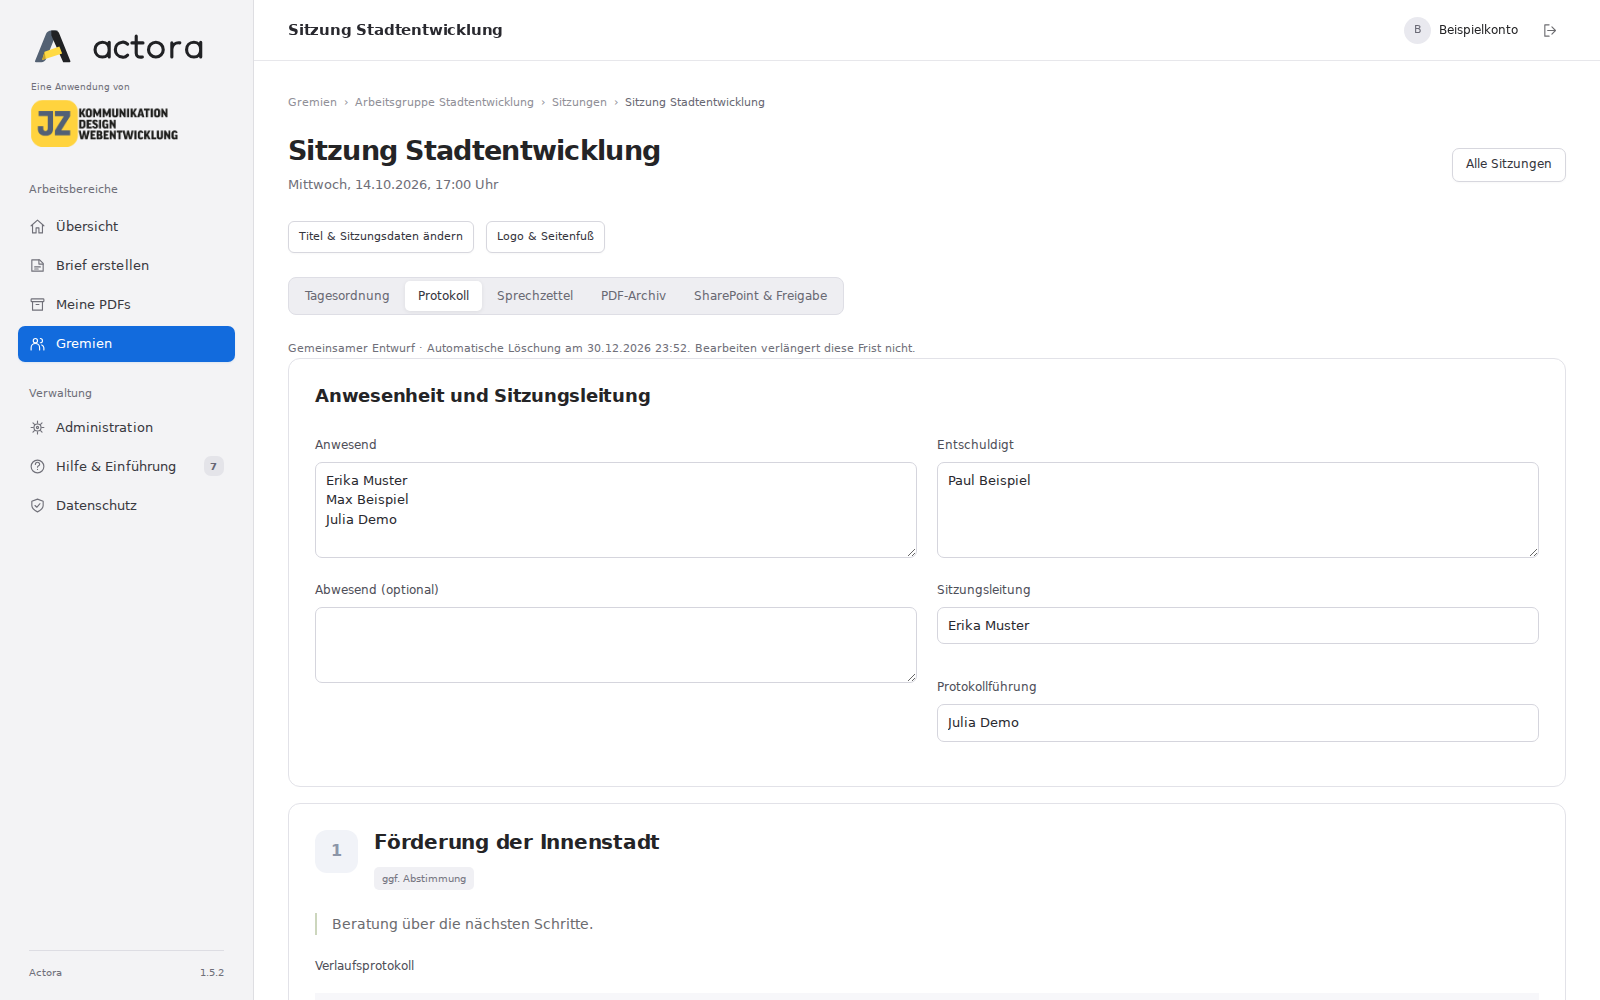This screenshot has width=1600, height=1000.
Task: Select Gremien in the sidebar
Action: pos(126,344)
